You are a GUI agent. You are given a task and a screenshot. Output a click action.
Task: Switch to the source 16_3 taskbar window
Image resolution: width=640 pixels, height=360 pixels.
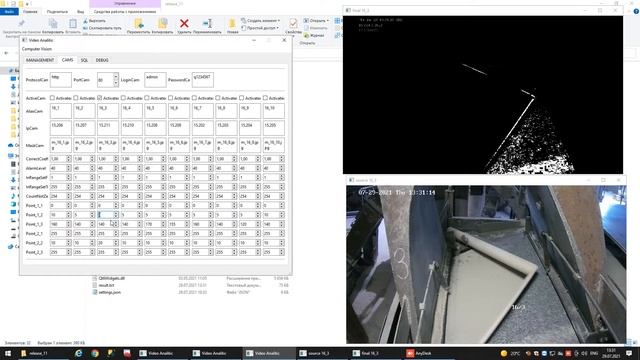[x=322, y=353]
